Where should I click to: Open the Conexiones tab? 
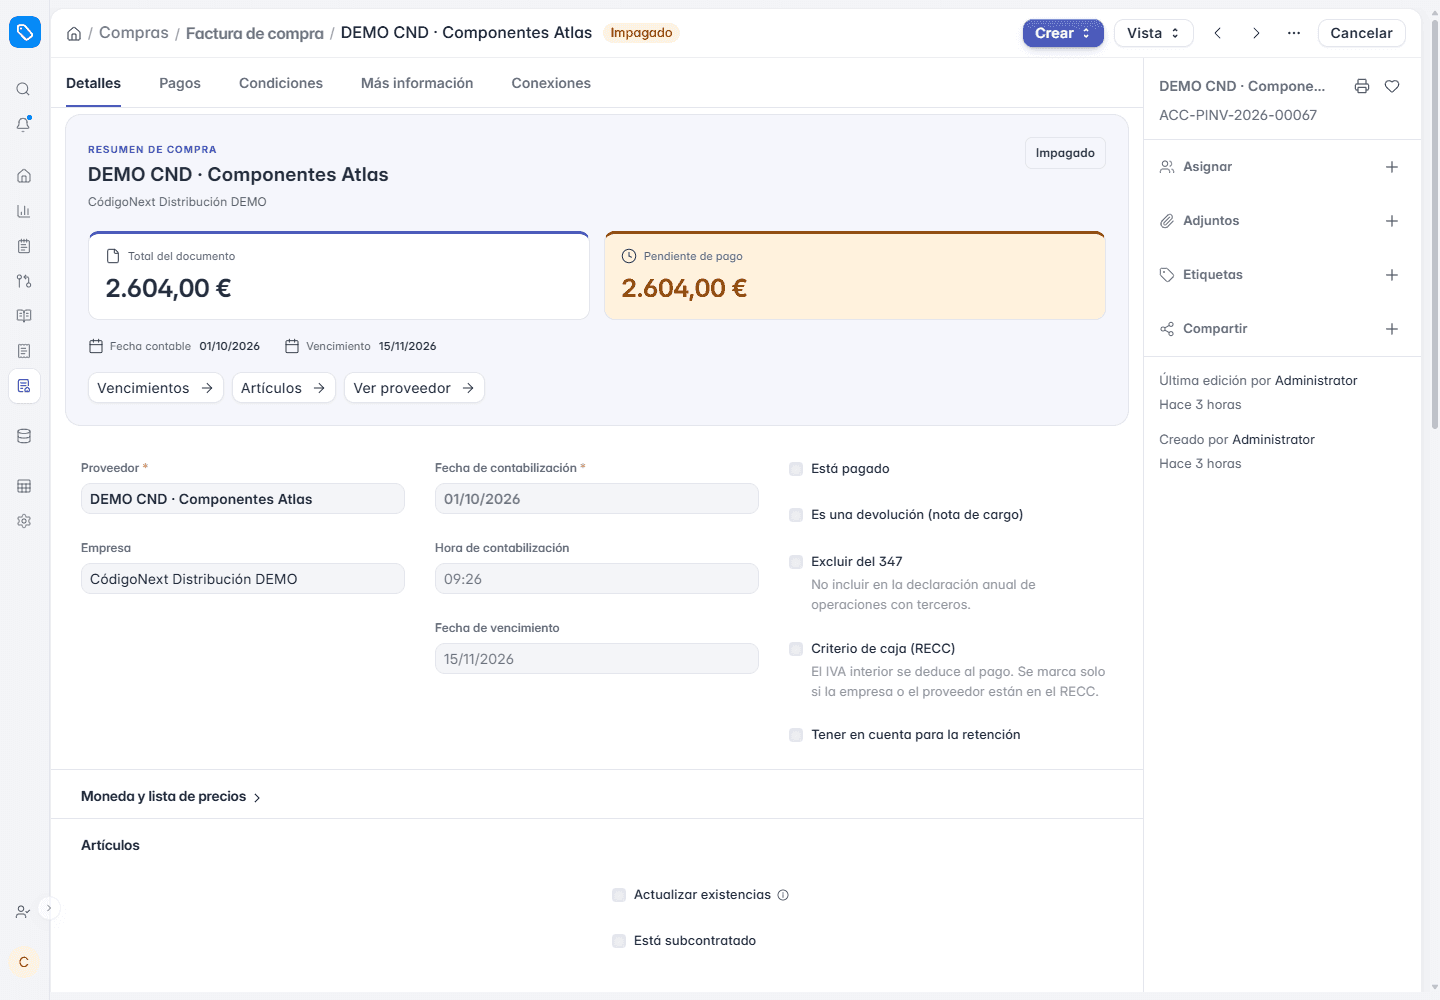pos(551,83)
